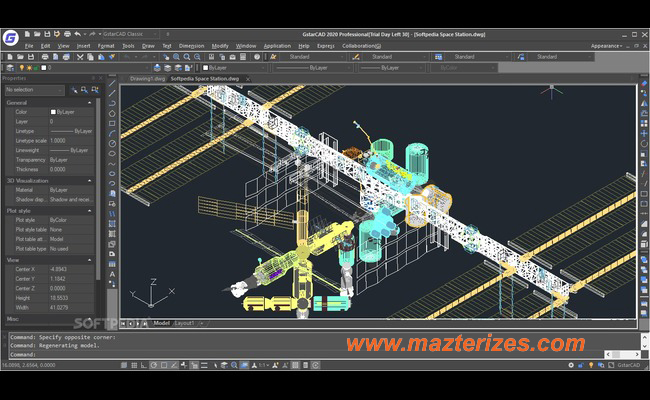Select the Polygon tool in the draw toolbar
650x400 pixels.
click(x=112, y=113)
